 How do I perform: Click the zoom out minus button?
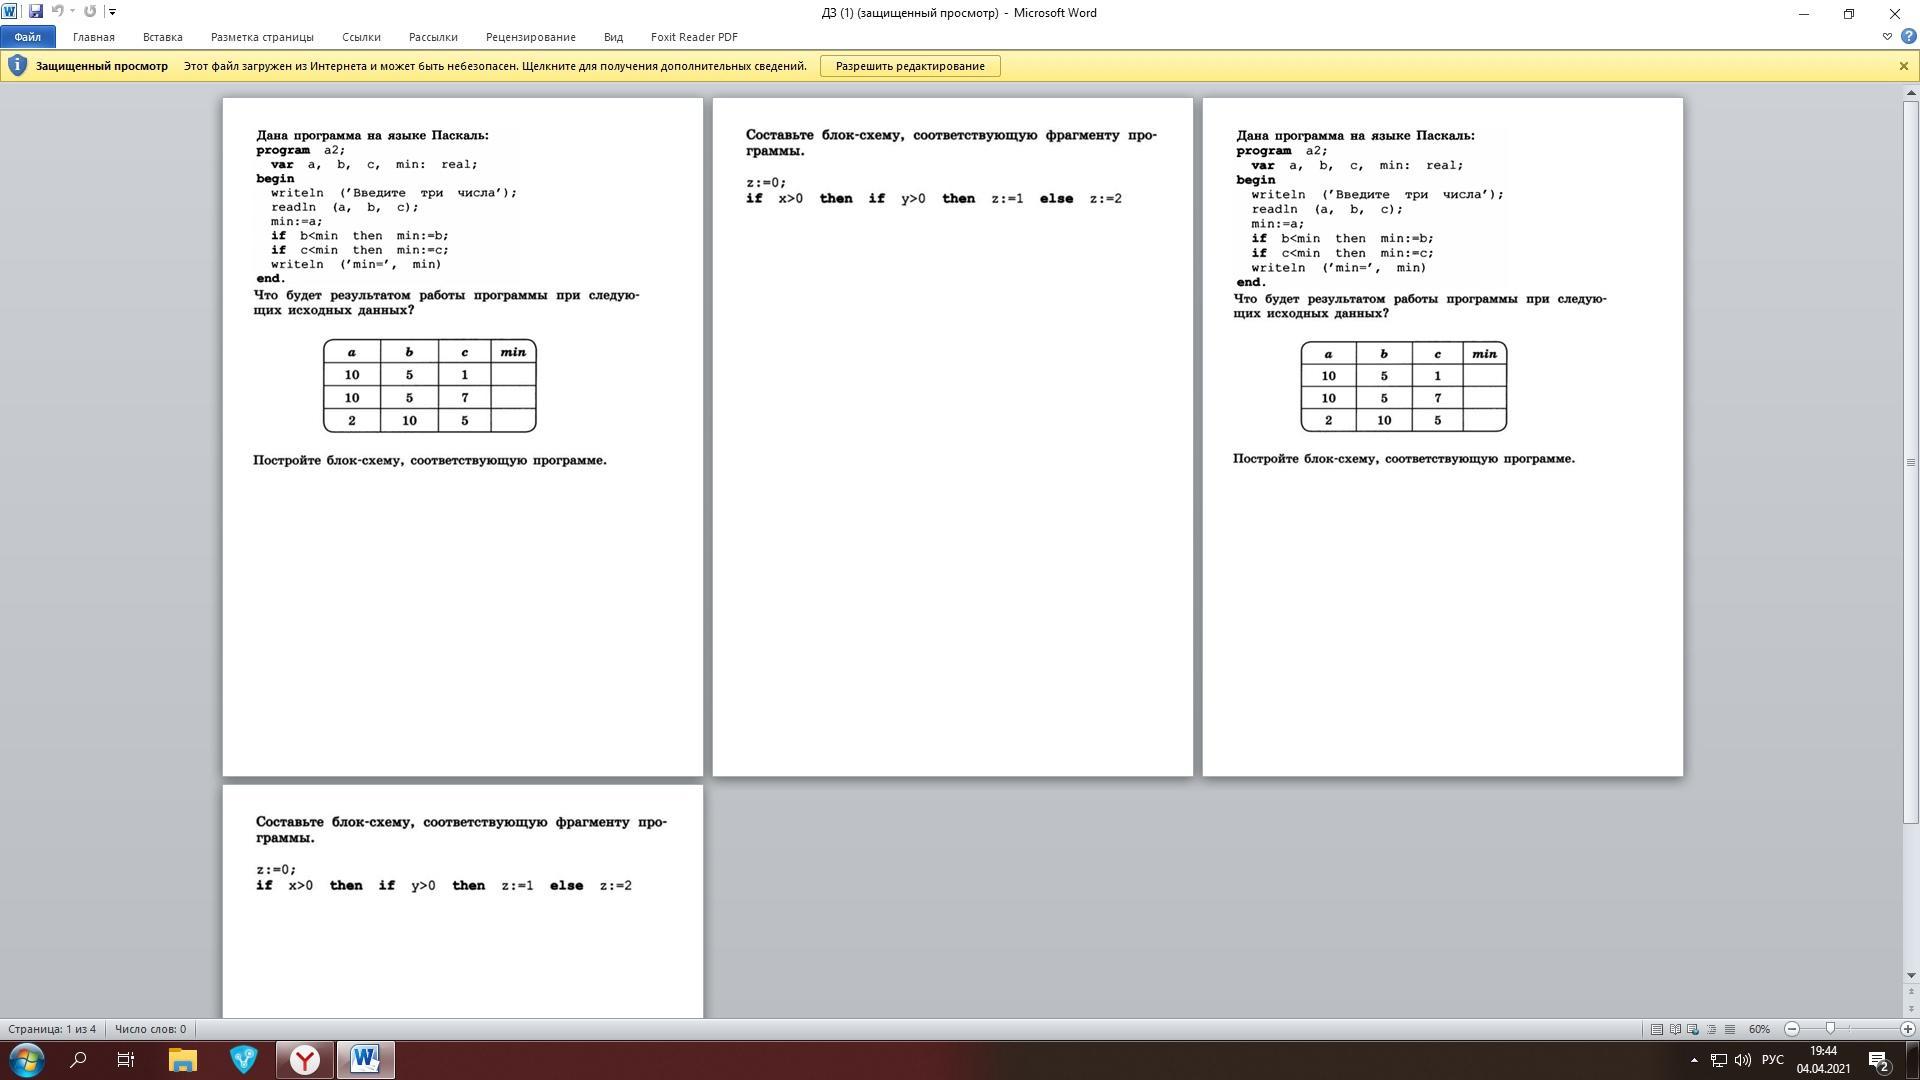tap(1792, 1029)
